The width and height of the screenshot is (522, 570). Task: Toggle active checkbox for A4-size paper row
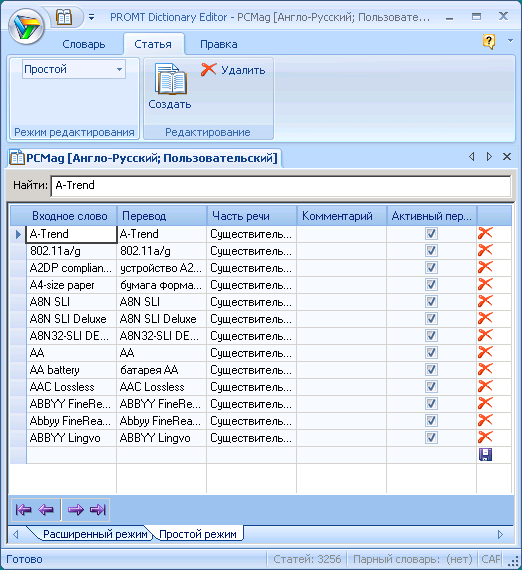(431, 285)
